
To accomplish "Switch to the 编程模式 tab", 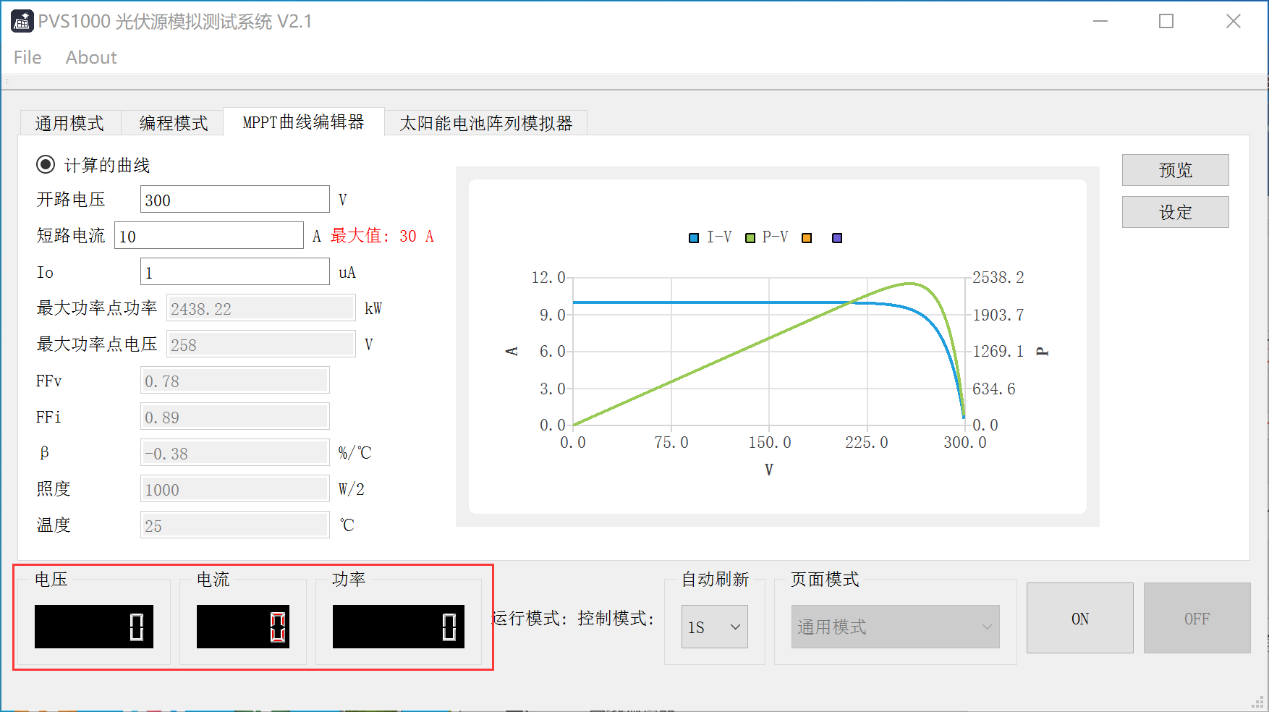I will coord(173,123).
